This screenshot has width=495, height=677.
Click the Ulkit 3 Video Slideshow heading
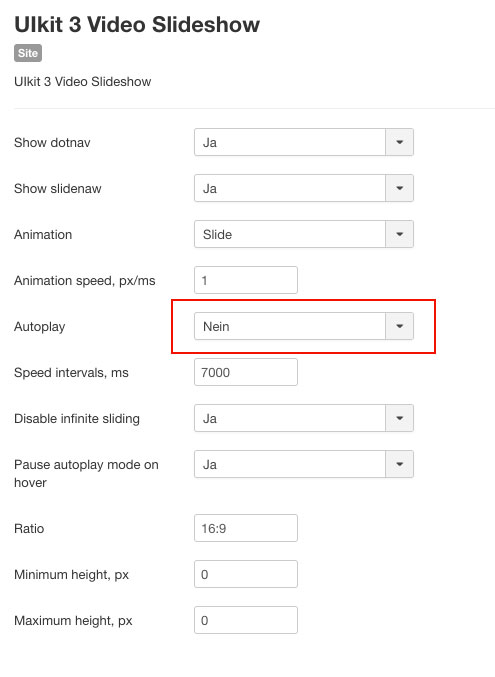137,24
